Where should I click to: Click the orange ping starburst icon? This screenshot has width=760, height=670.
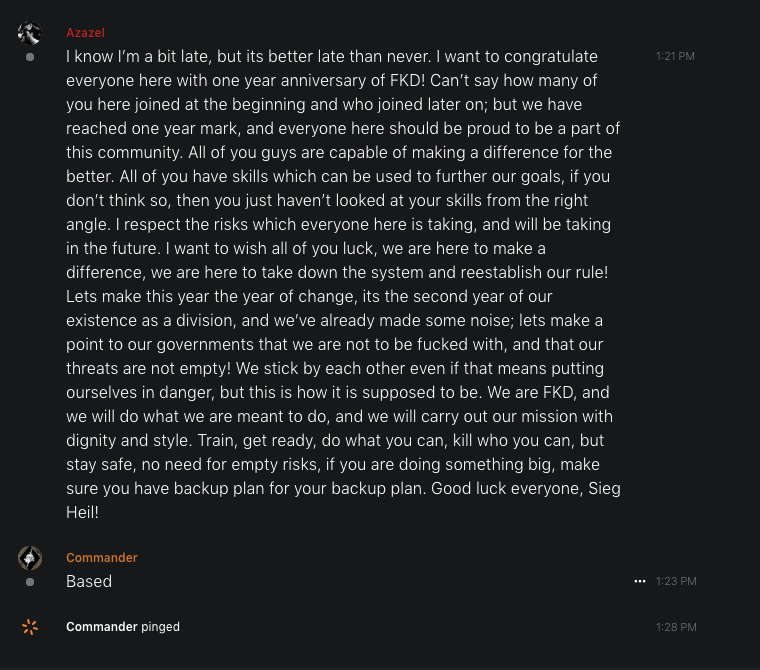point(30,627)
